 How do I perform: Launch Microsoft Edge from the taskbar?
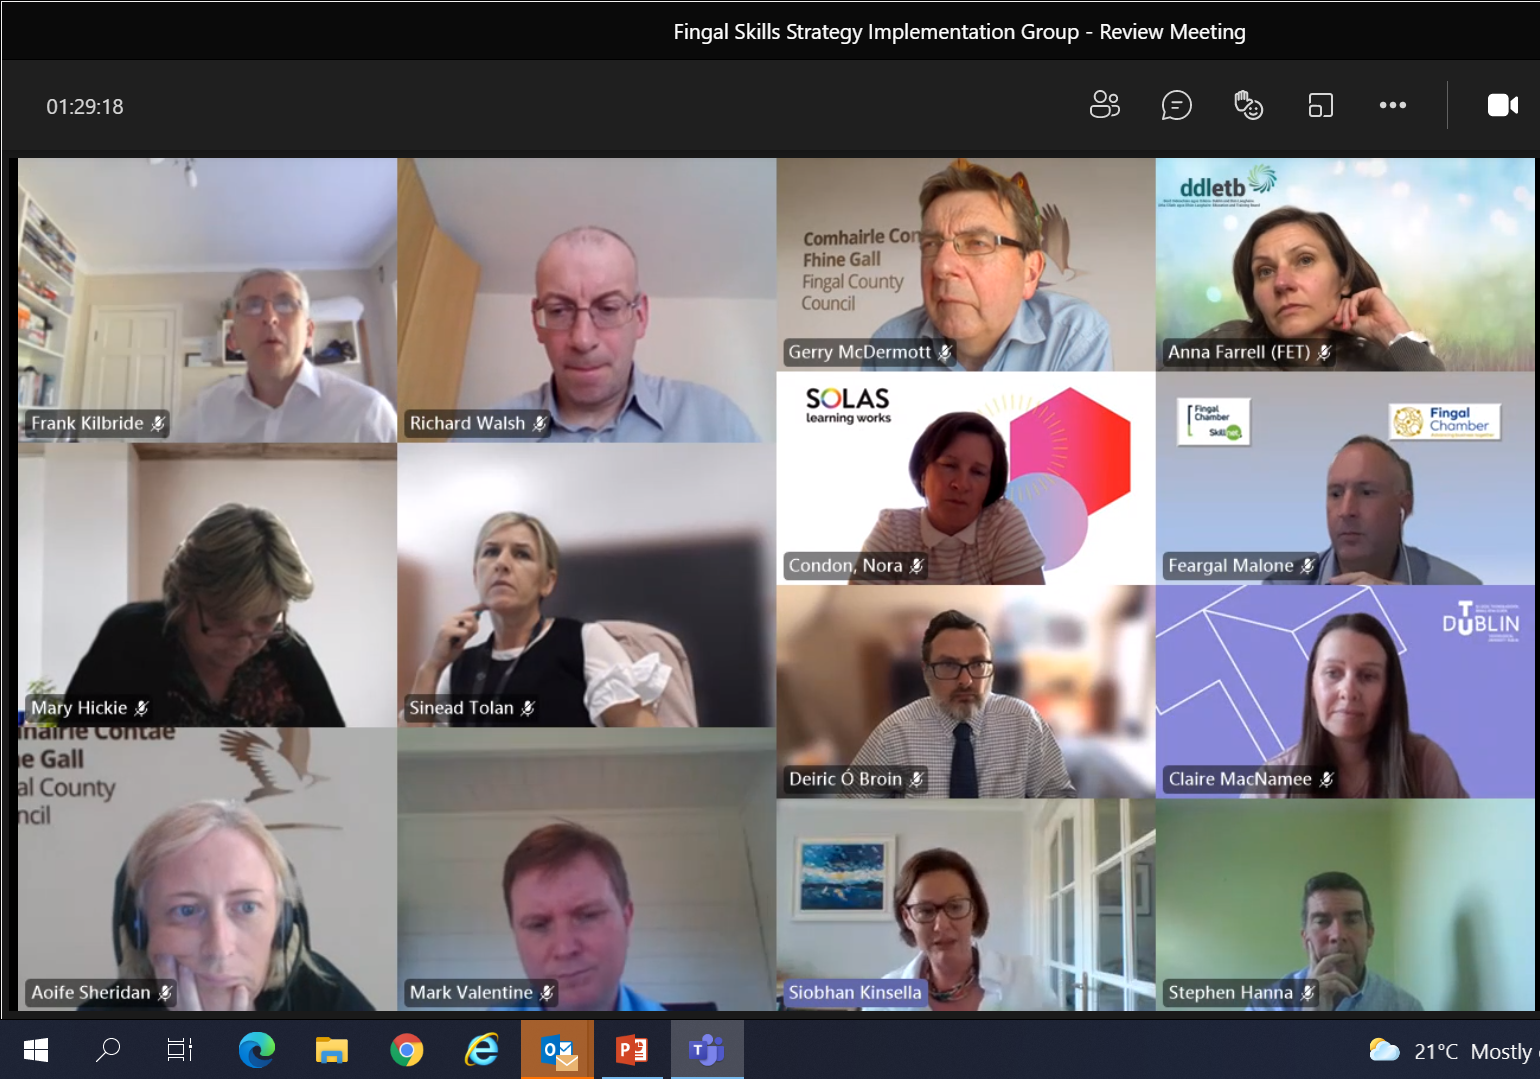256,1050
